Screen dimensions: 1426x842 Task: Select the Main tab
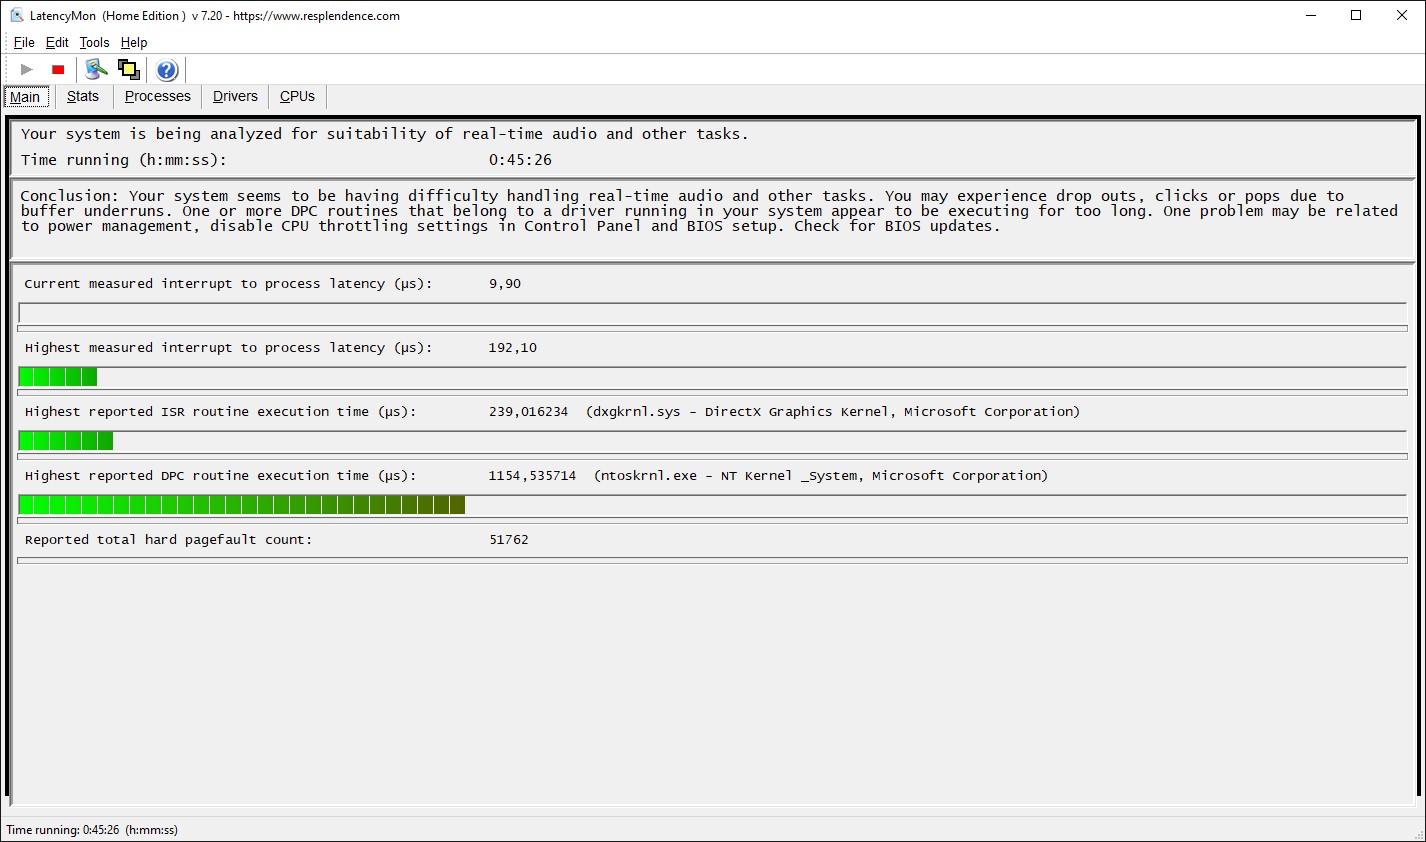(x=25, y=97)
